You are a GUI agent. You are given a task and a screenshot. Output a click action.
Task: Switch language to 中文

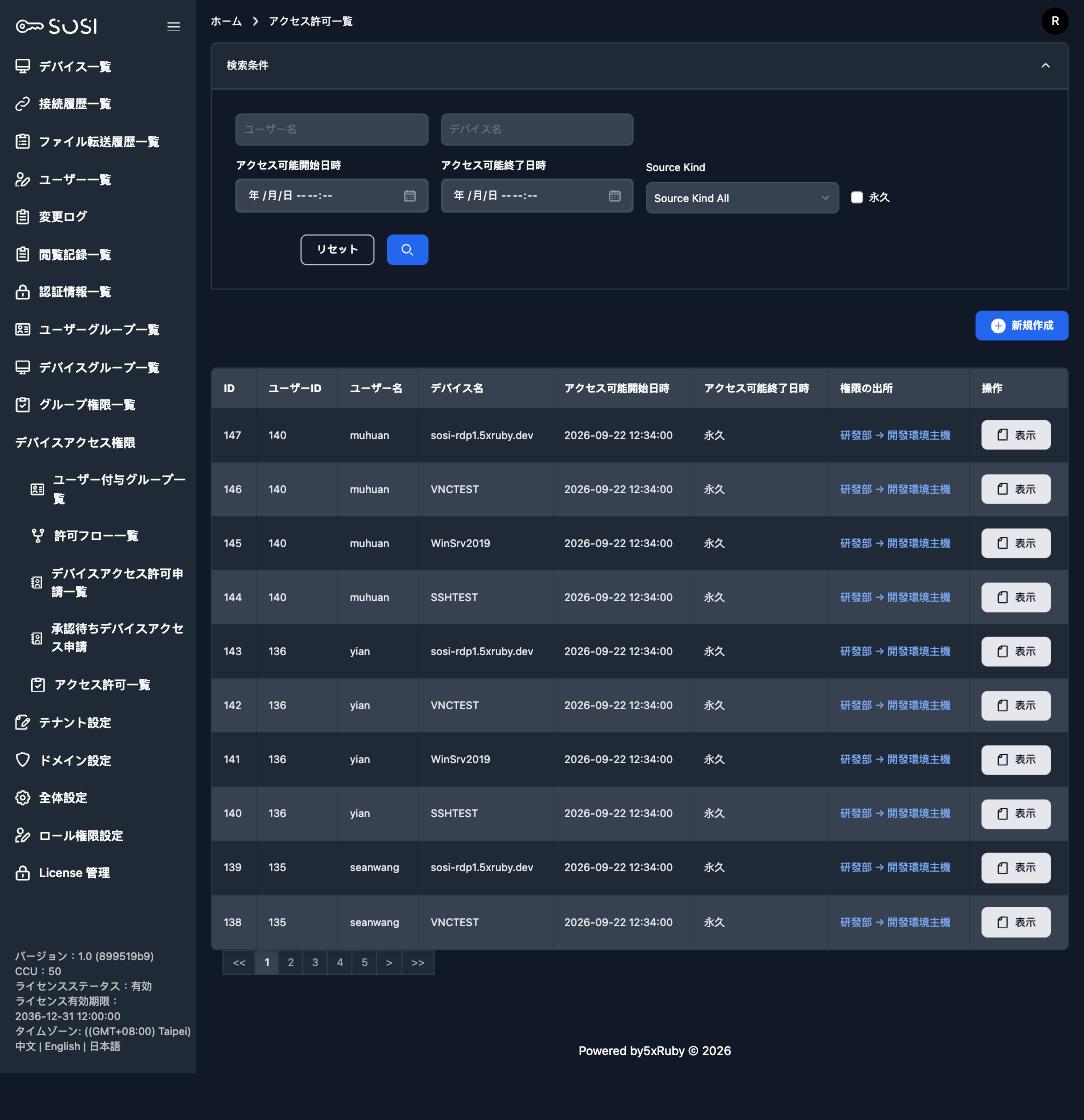[25, 1046]
